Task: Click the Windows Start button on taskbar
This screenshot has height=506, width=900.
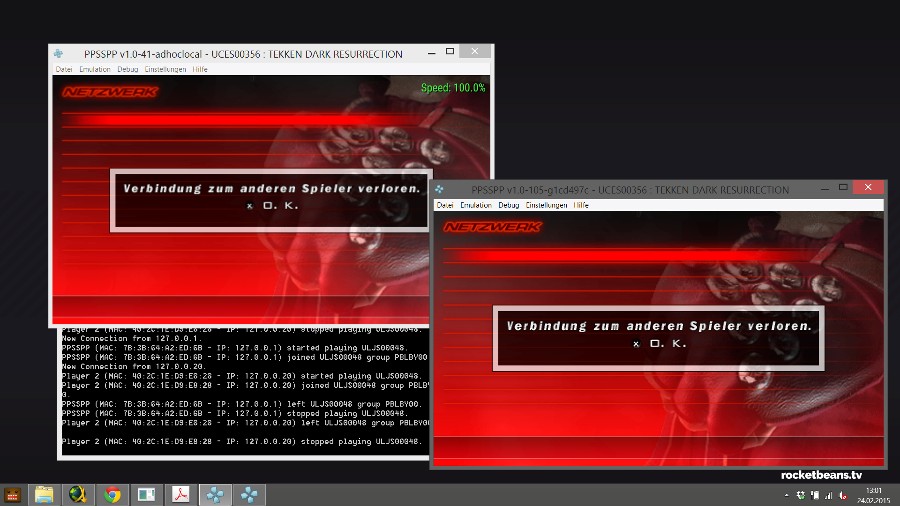Action: coord(13,494)
